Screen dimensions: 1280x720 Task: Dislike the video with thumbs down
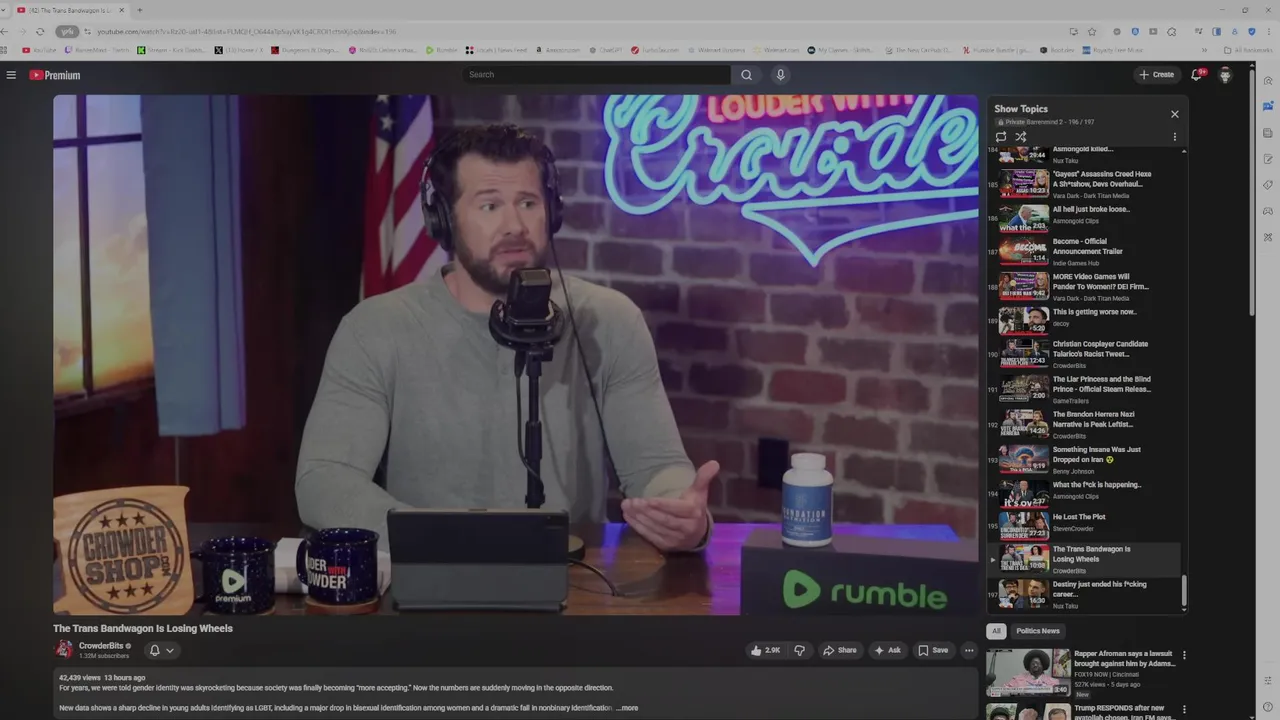799,650
